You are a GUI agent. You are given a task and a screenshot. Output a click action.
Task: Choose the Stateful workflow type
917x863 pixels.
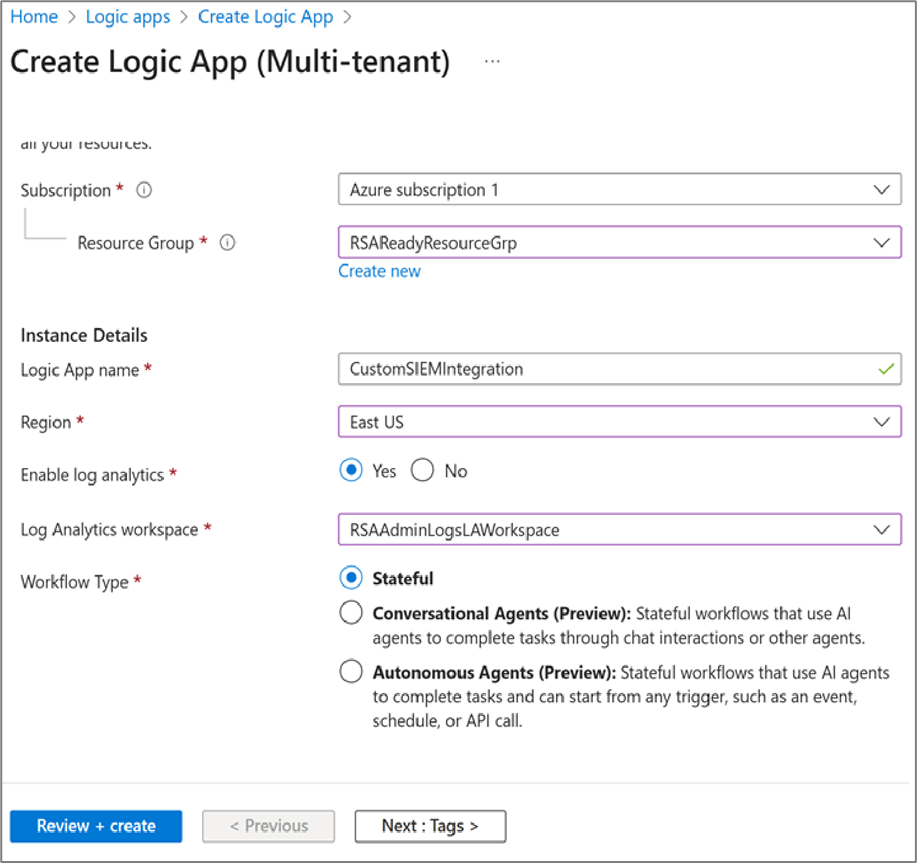(x=351, y=578)
